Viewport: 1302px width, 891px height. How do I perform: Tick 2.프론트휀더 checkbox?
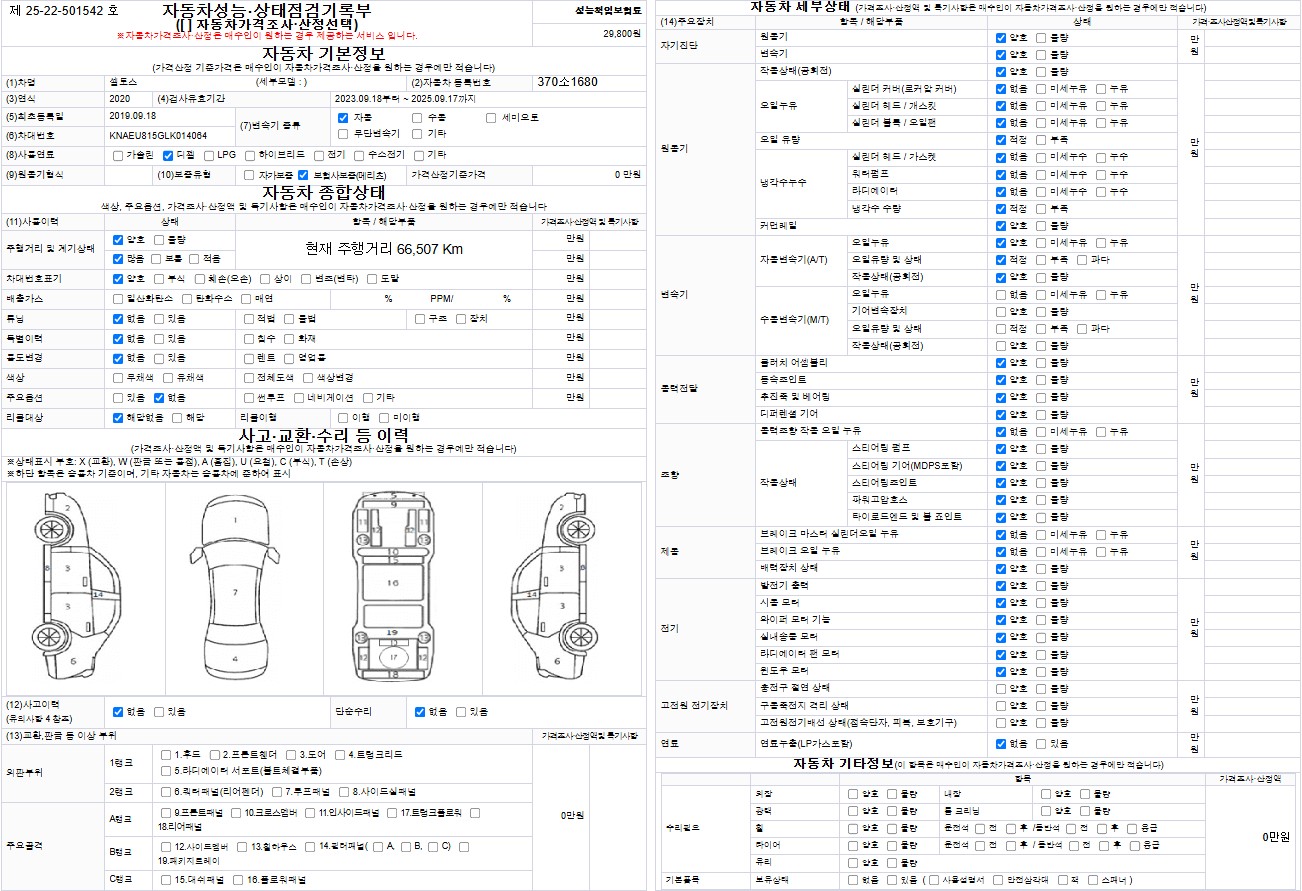(x=214, y=754)
